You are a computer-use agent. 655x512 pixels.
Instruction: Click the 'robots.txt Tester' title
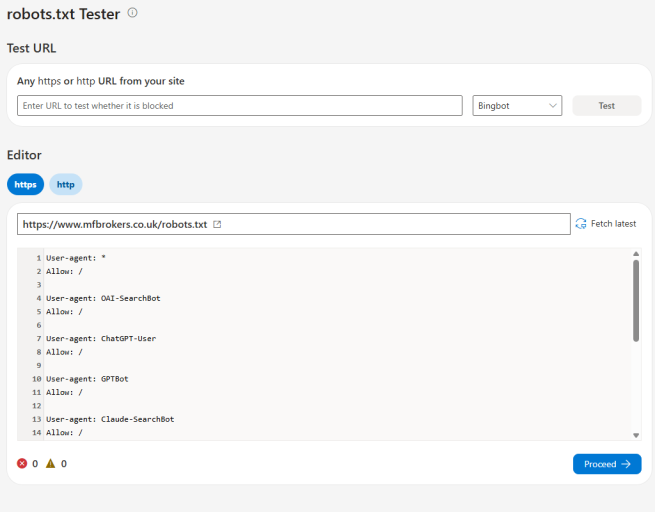point(63,14)
